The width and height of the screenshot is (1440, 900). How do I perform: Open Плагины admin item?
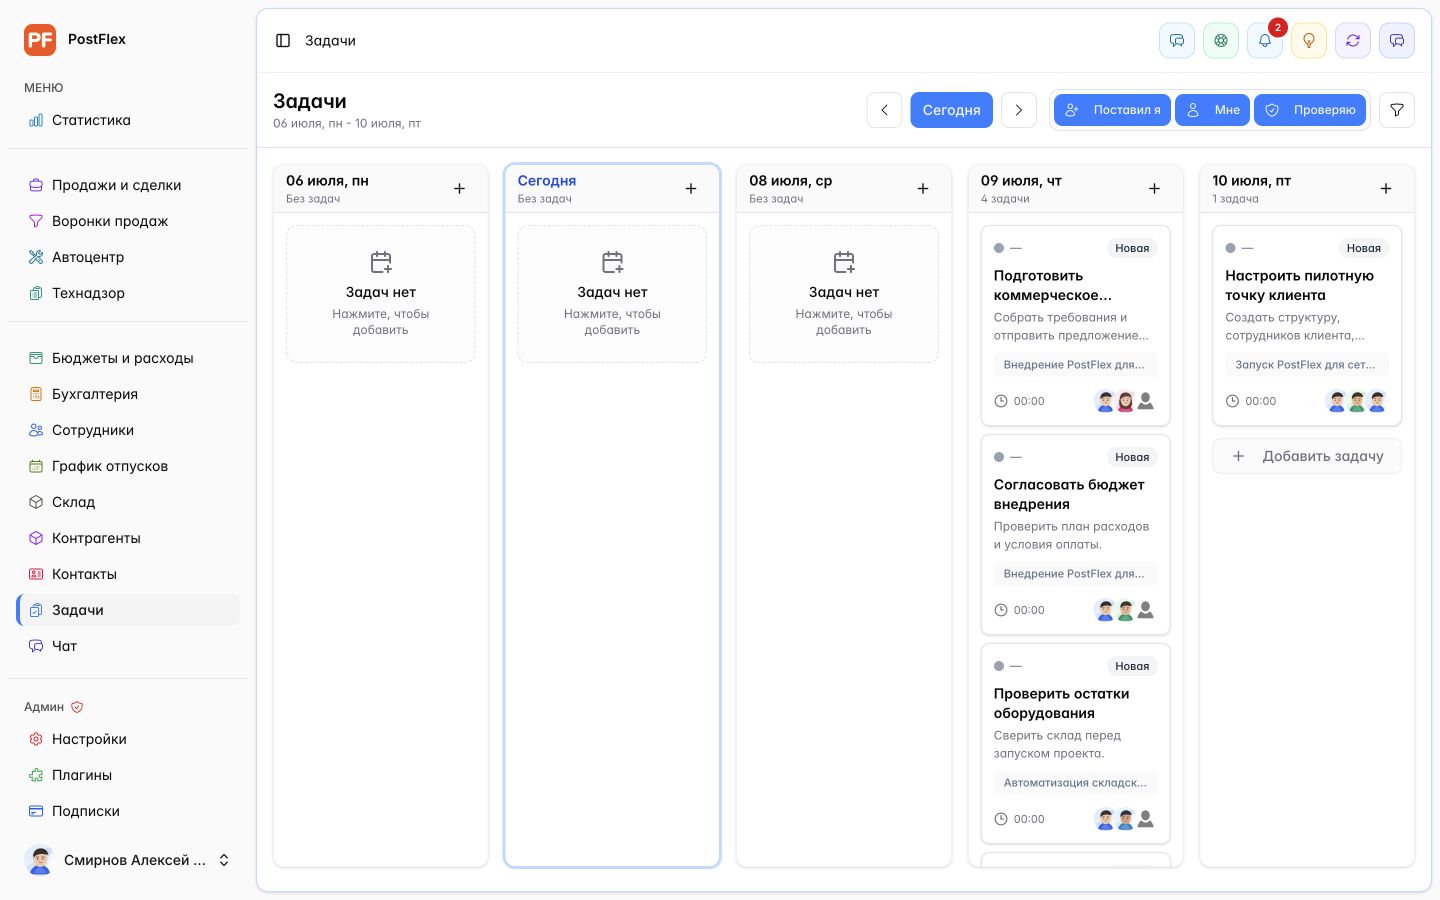(x=128, y=775)
